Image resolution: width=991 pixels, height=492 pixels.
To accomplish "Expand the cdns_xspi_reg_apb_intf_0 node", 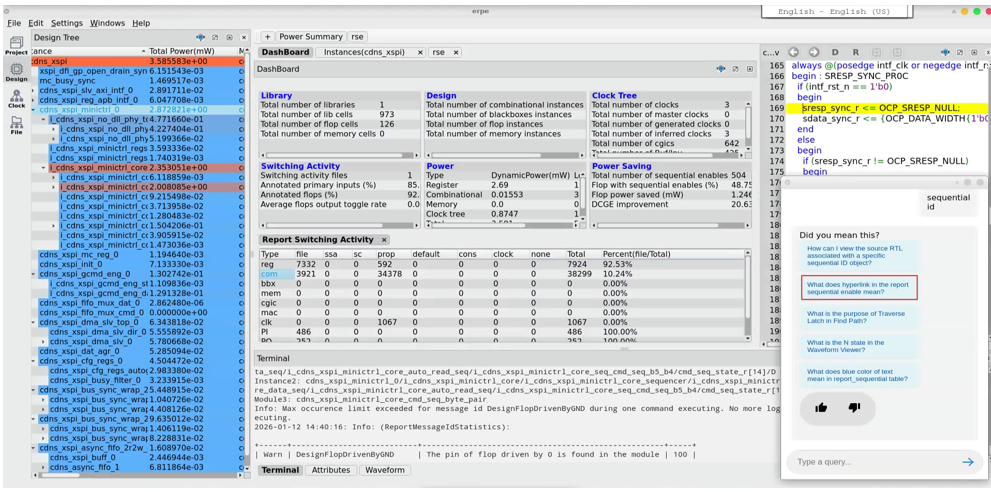I will pos(34,100).
